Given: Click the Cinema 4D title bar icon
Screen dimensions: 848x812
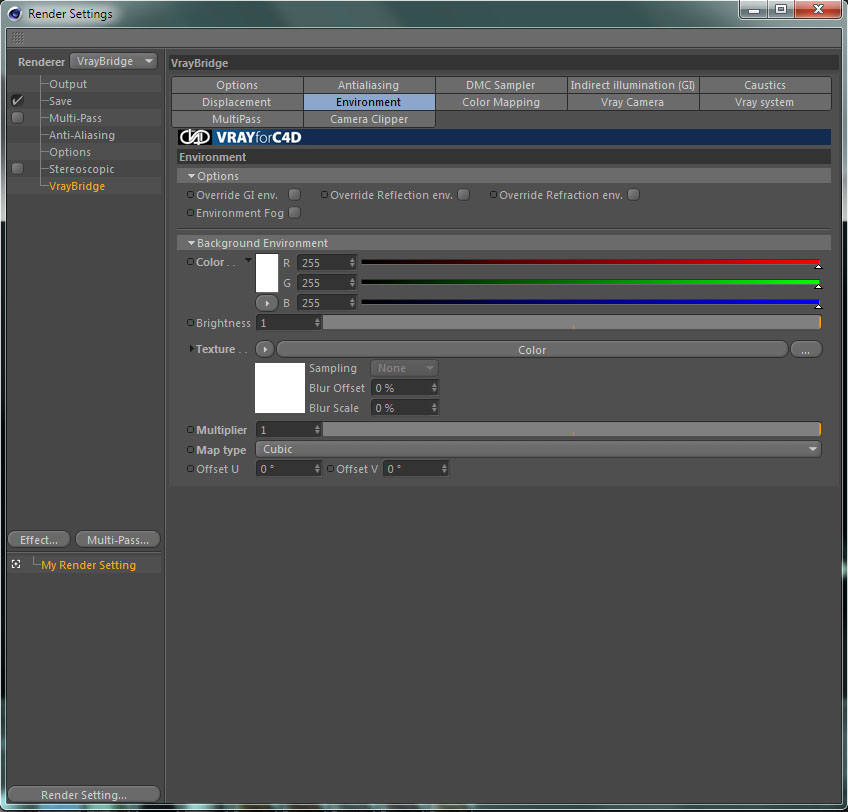Looking at the screenshot, I should (15, 14).
